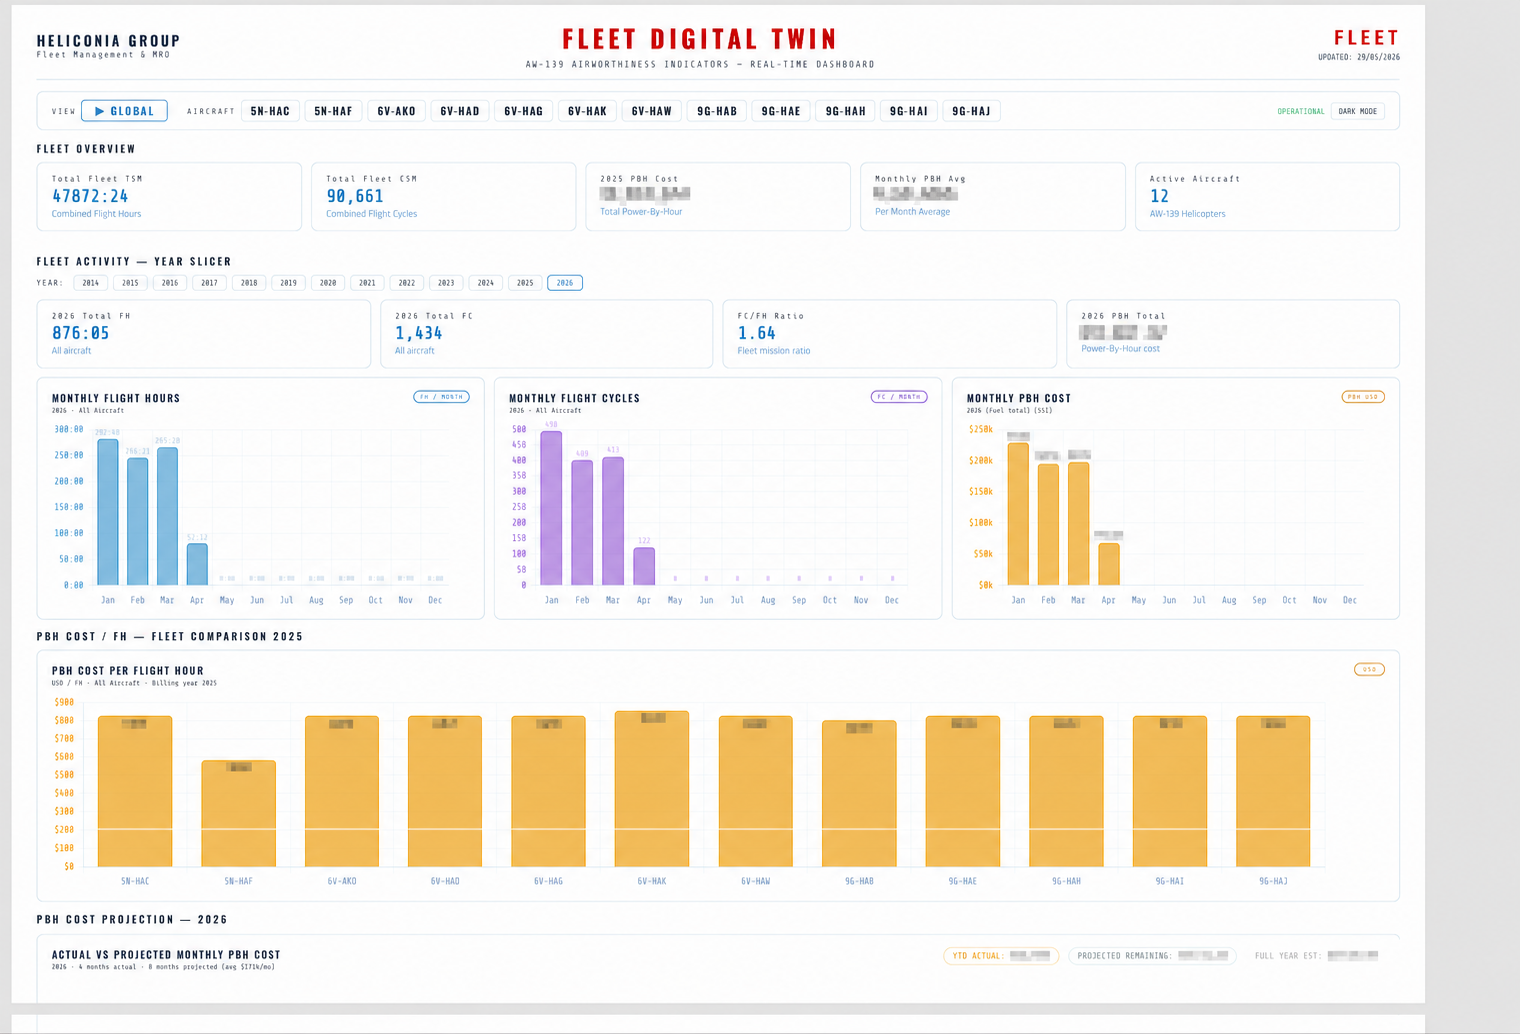Click the active 2026 year chip
Viewport: 1520px width, 1034px height.
[565, 283]
